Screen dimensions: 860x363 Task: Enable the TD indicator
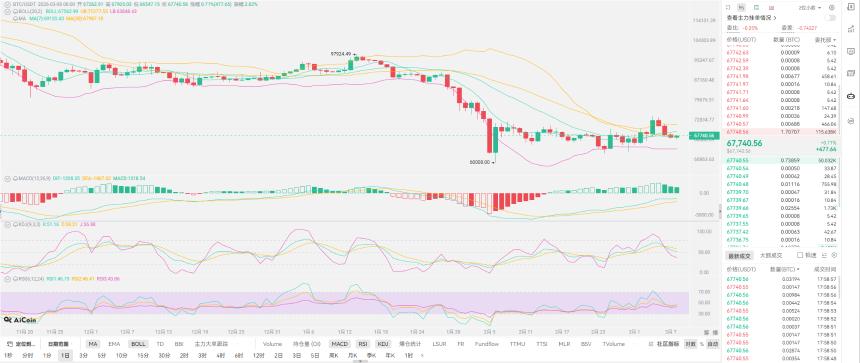(x=160, y=344)
